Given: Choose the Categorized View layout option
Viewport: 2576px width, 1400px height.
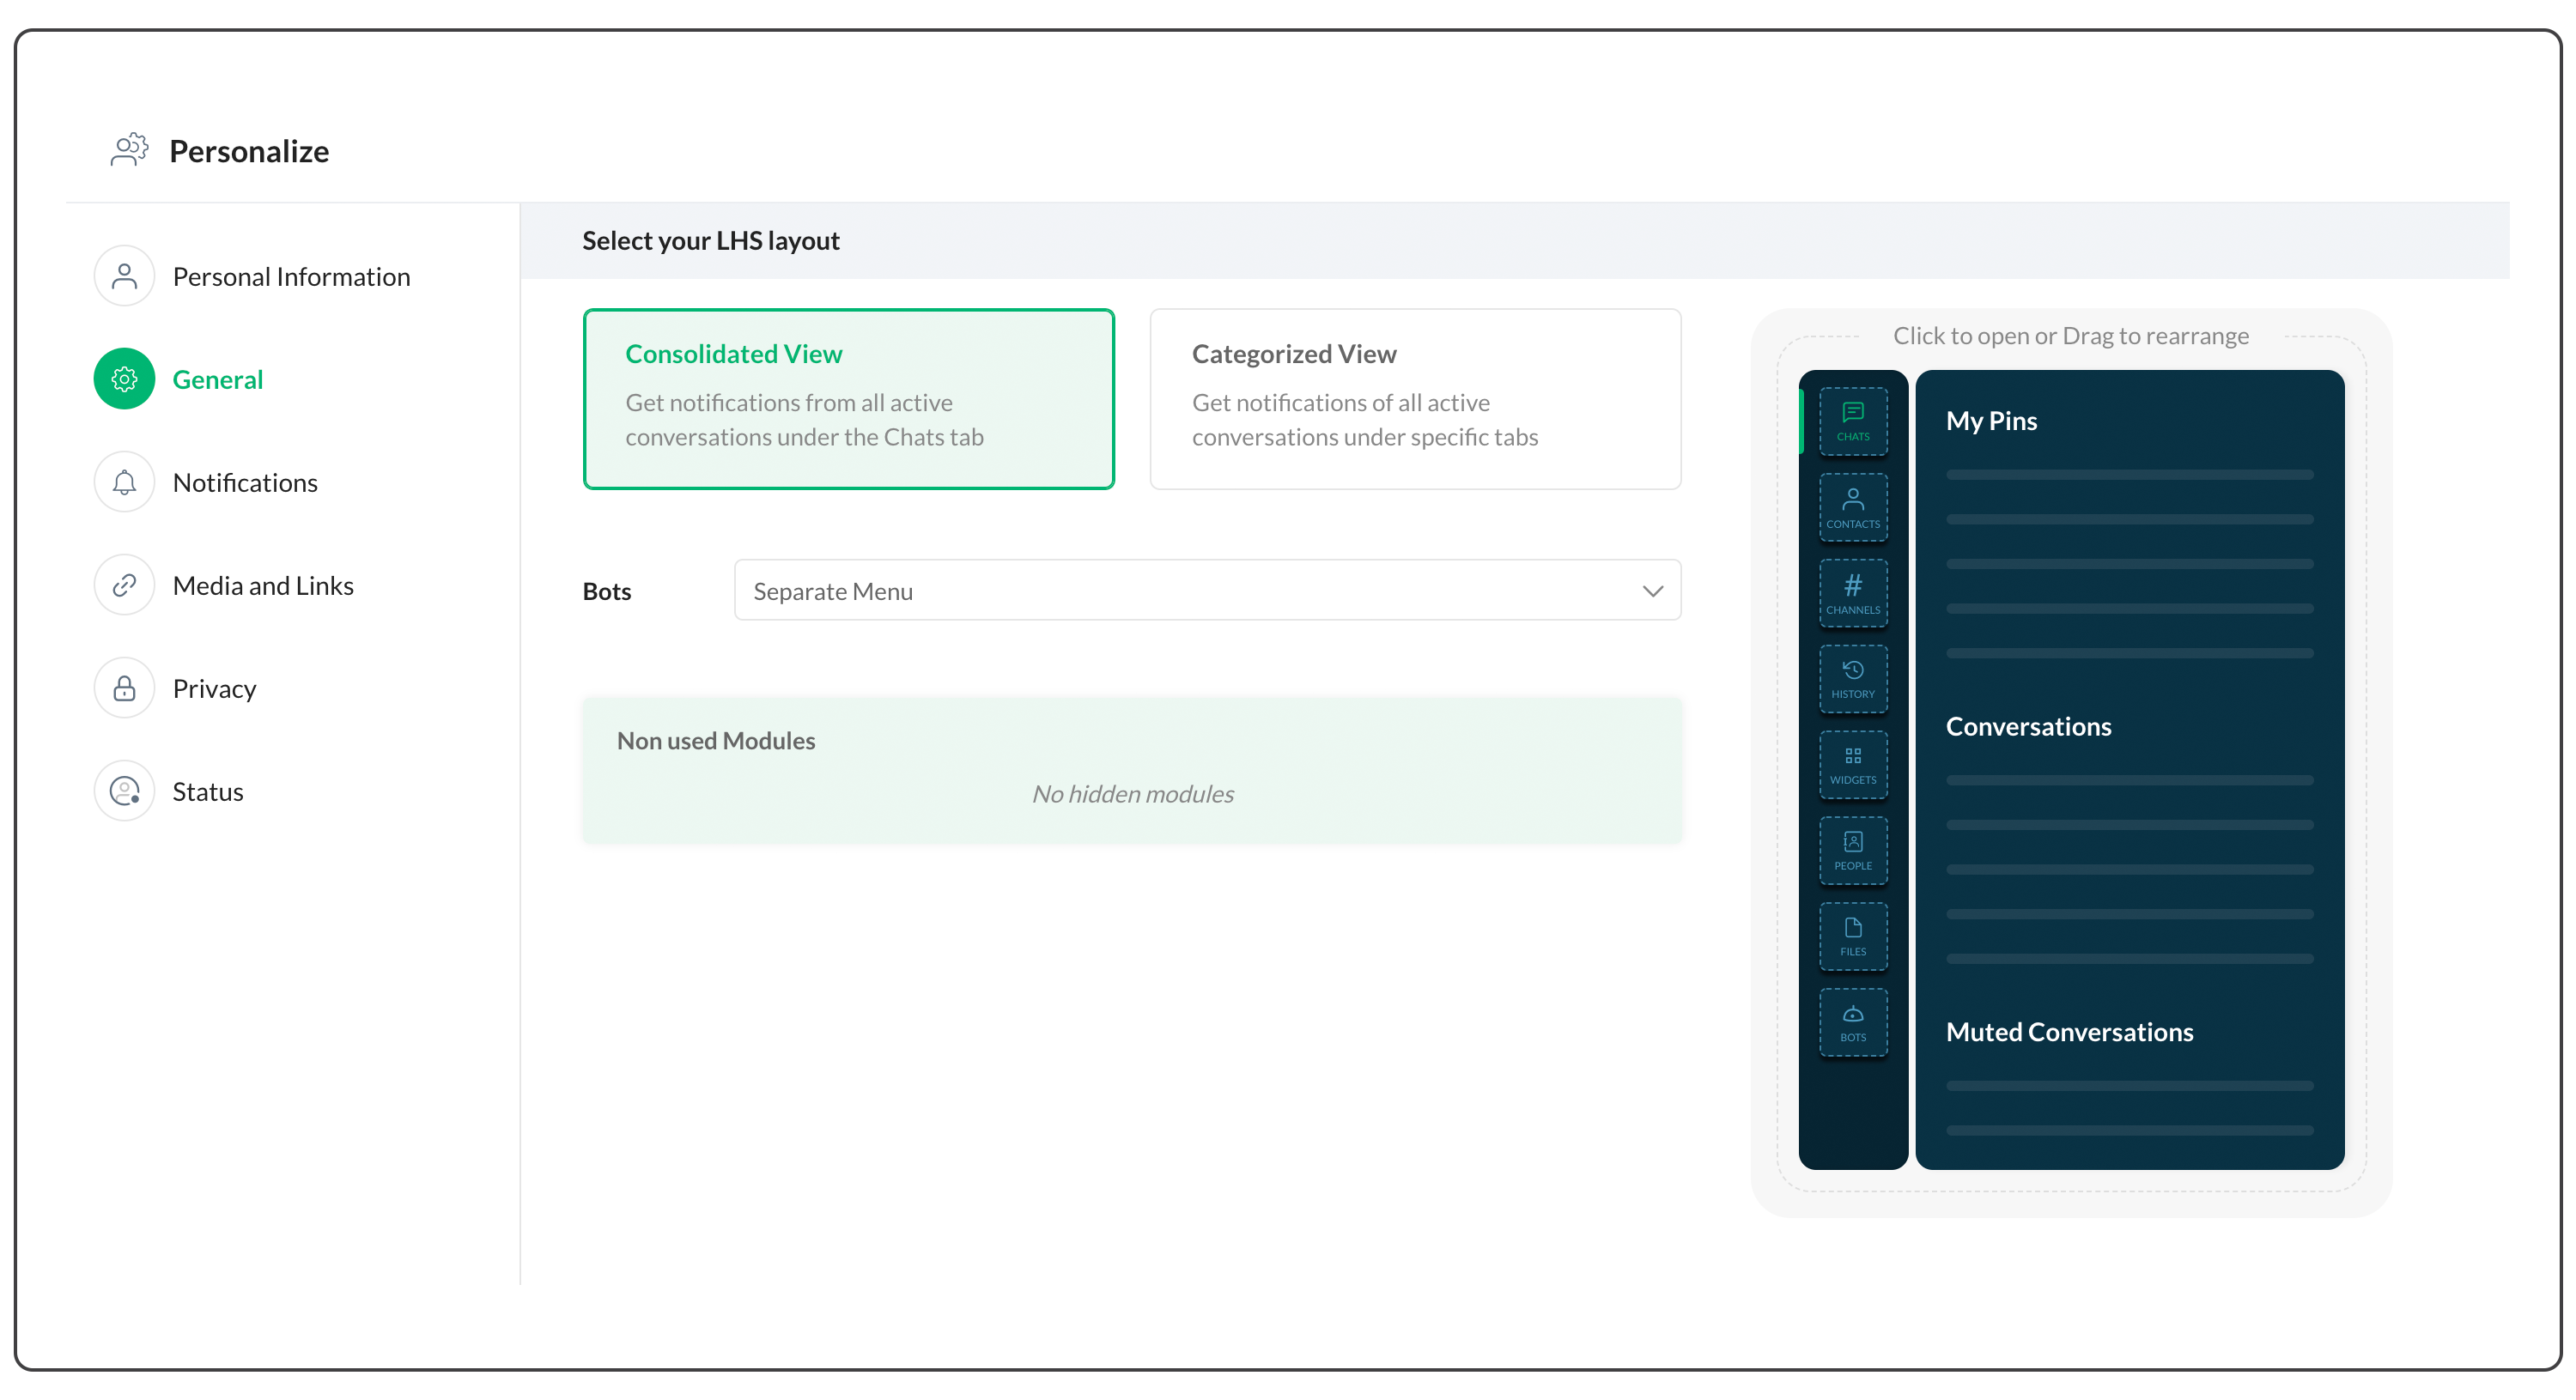Looking at the screenshot, I should coord(1414,398).
